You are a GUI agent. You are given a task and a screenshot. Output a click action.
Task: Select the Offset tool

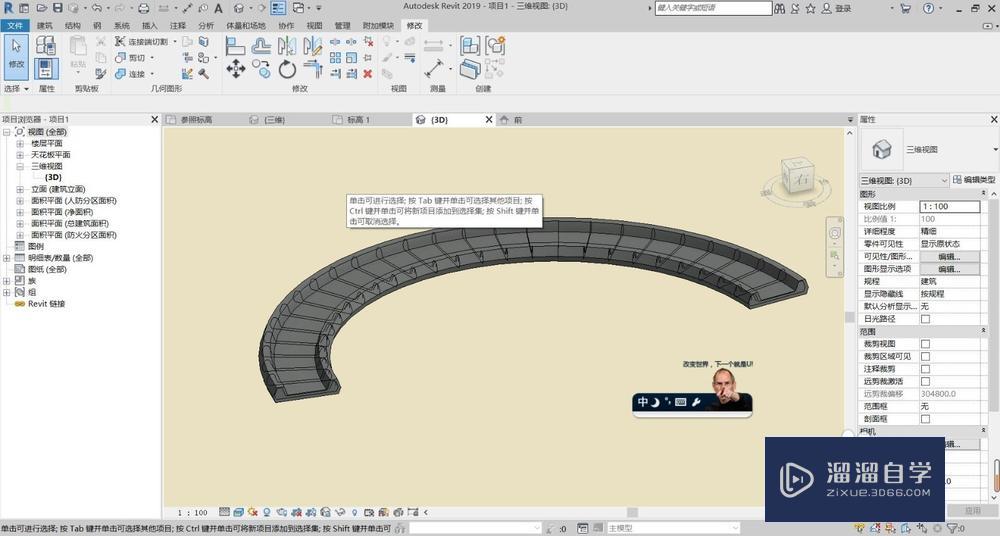261,45
